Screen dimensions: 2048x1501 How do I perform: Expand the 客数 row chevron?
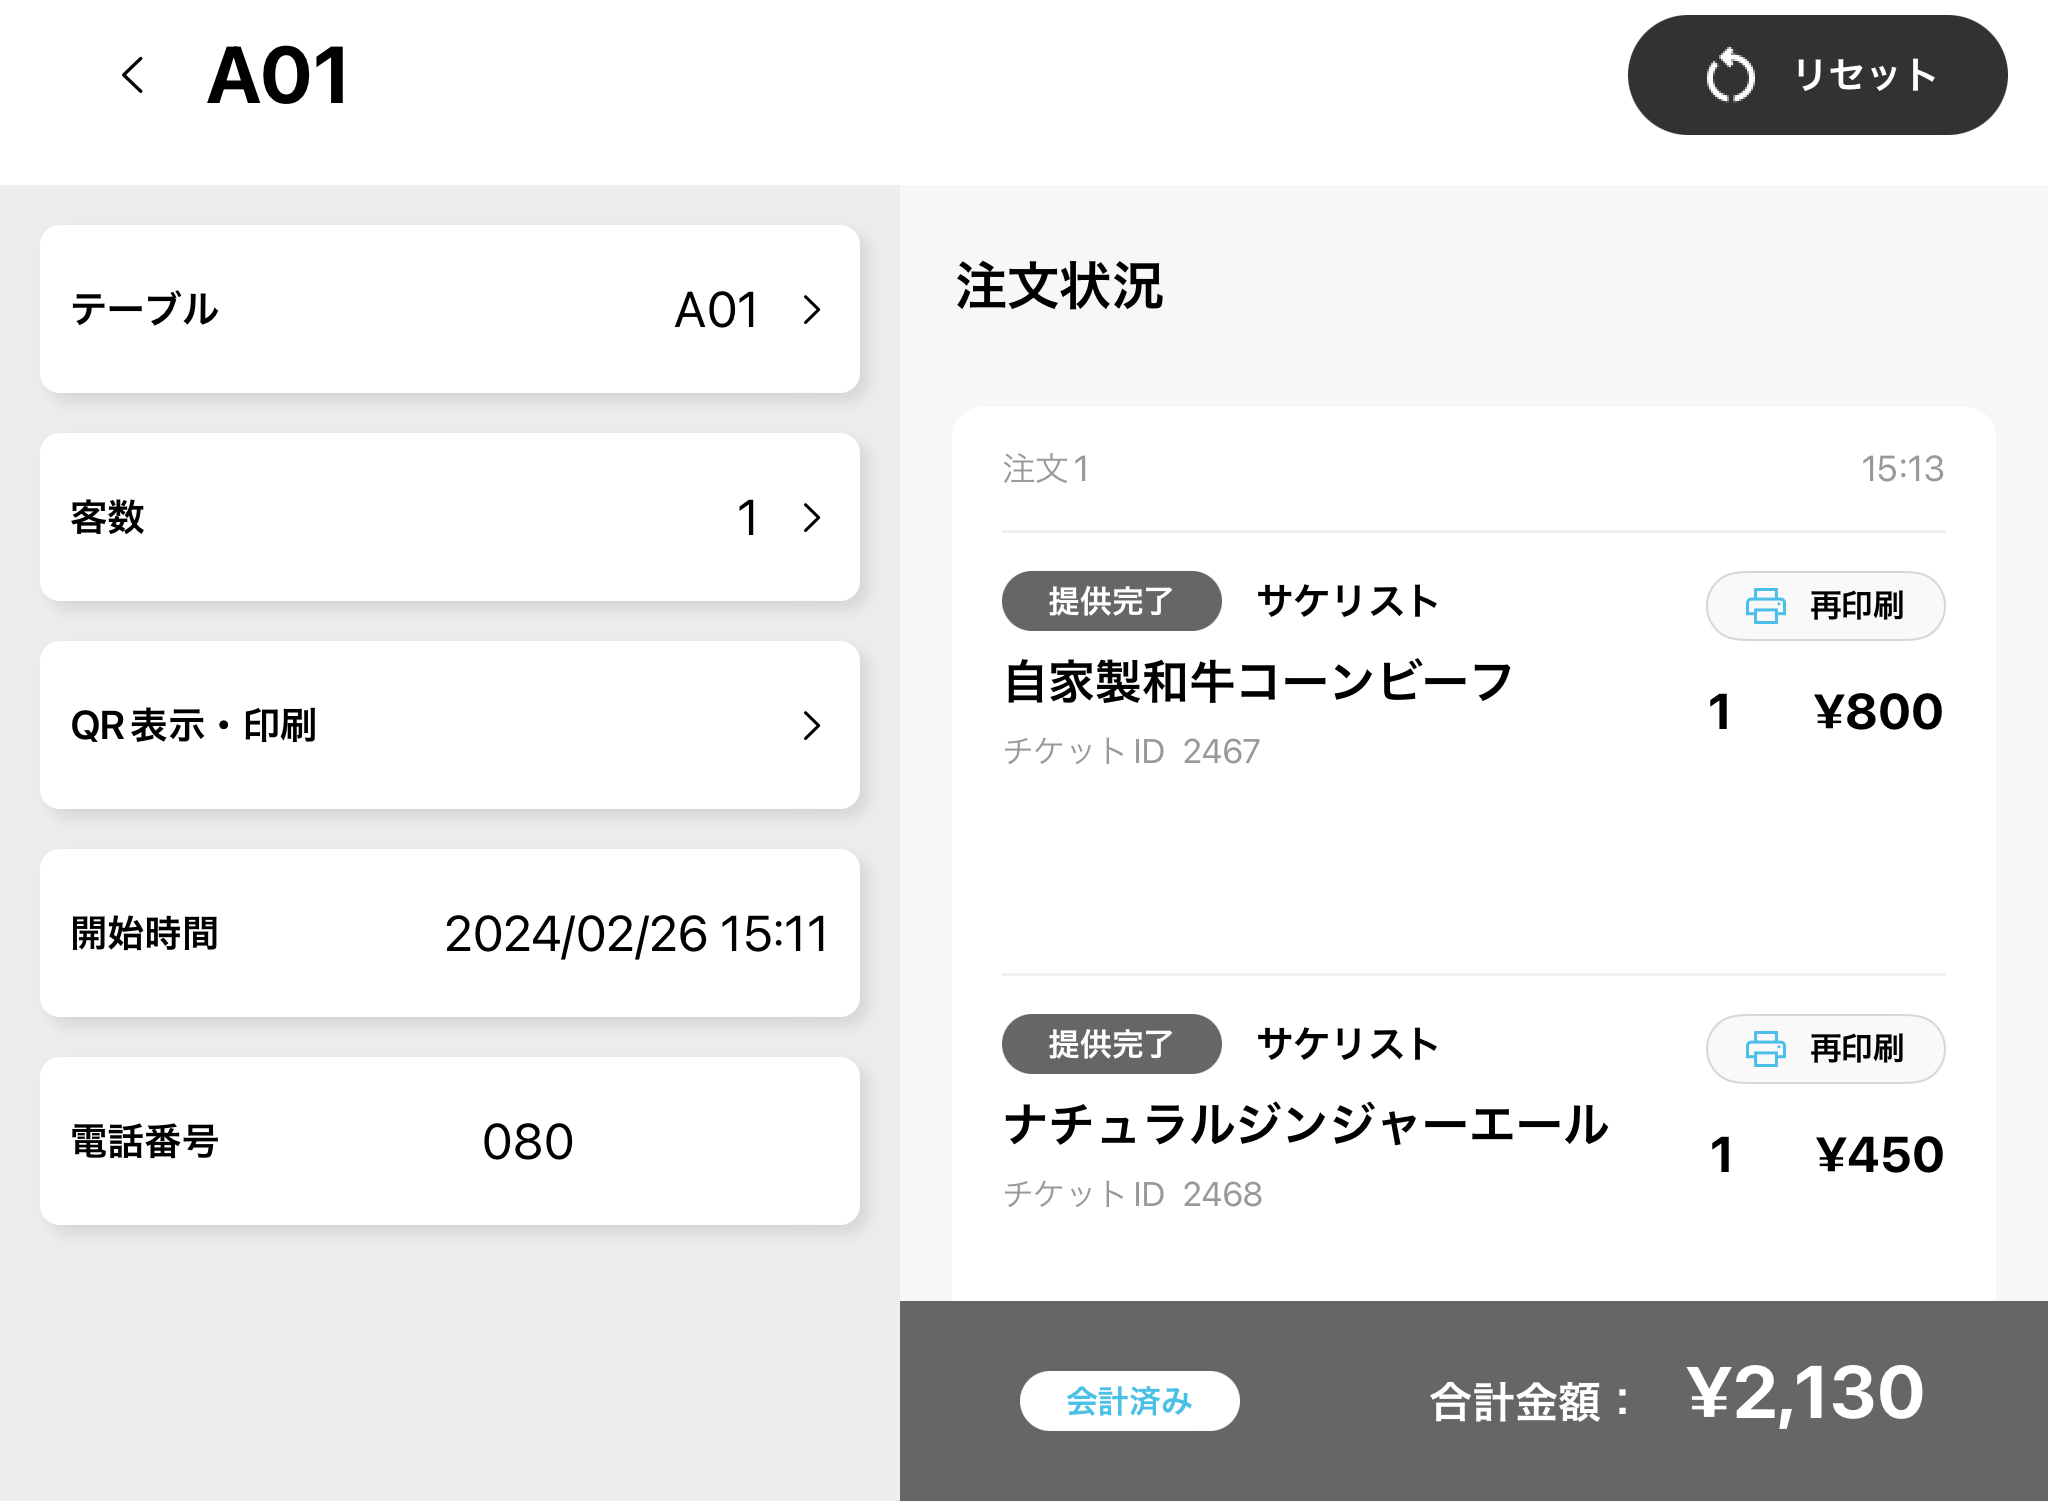812,518
